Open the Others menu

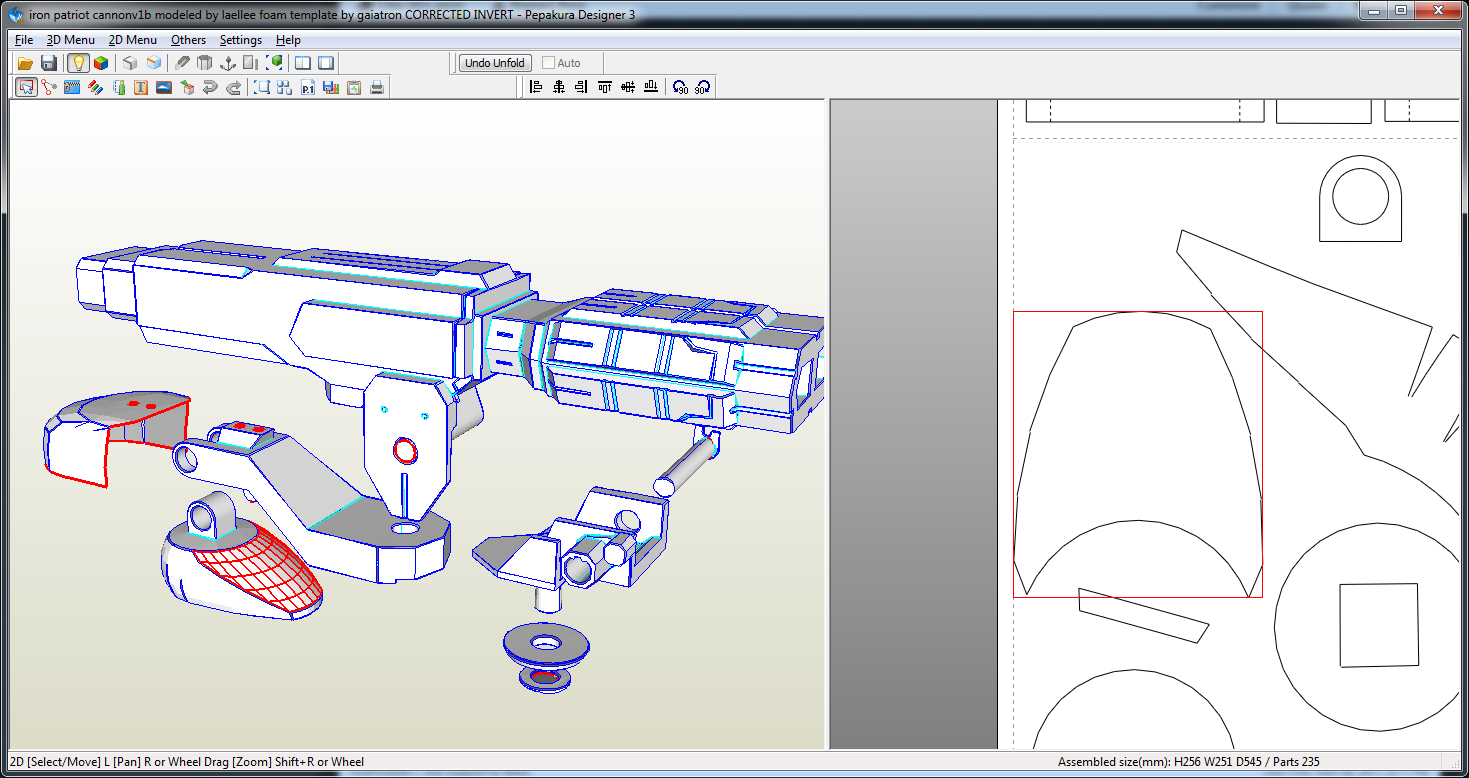click(188, 40)
